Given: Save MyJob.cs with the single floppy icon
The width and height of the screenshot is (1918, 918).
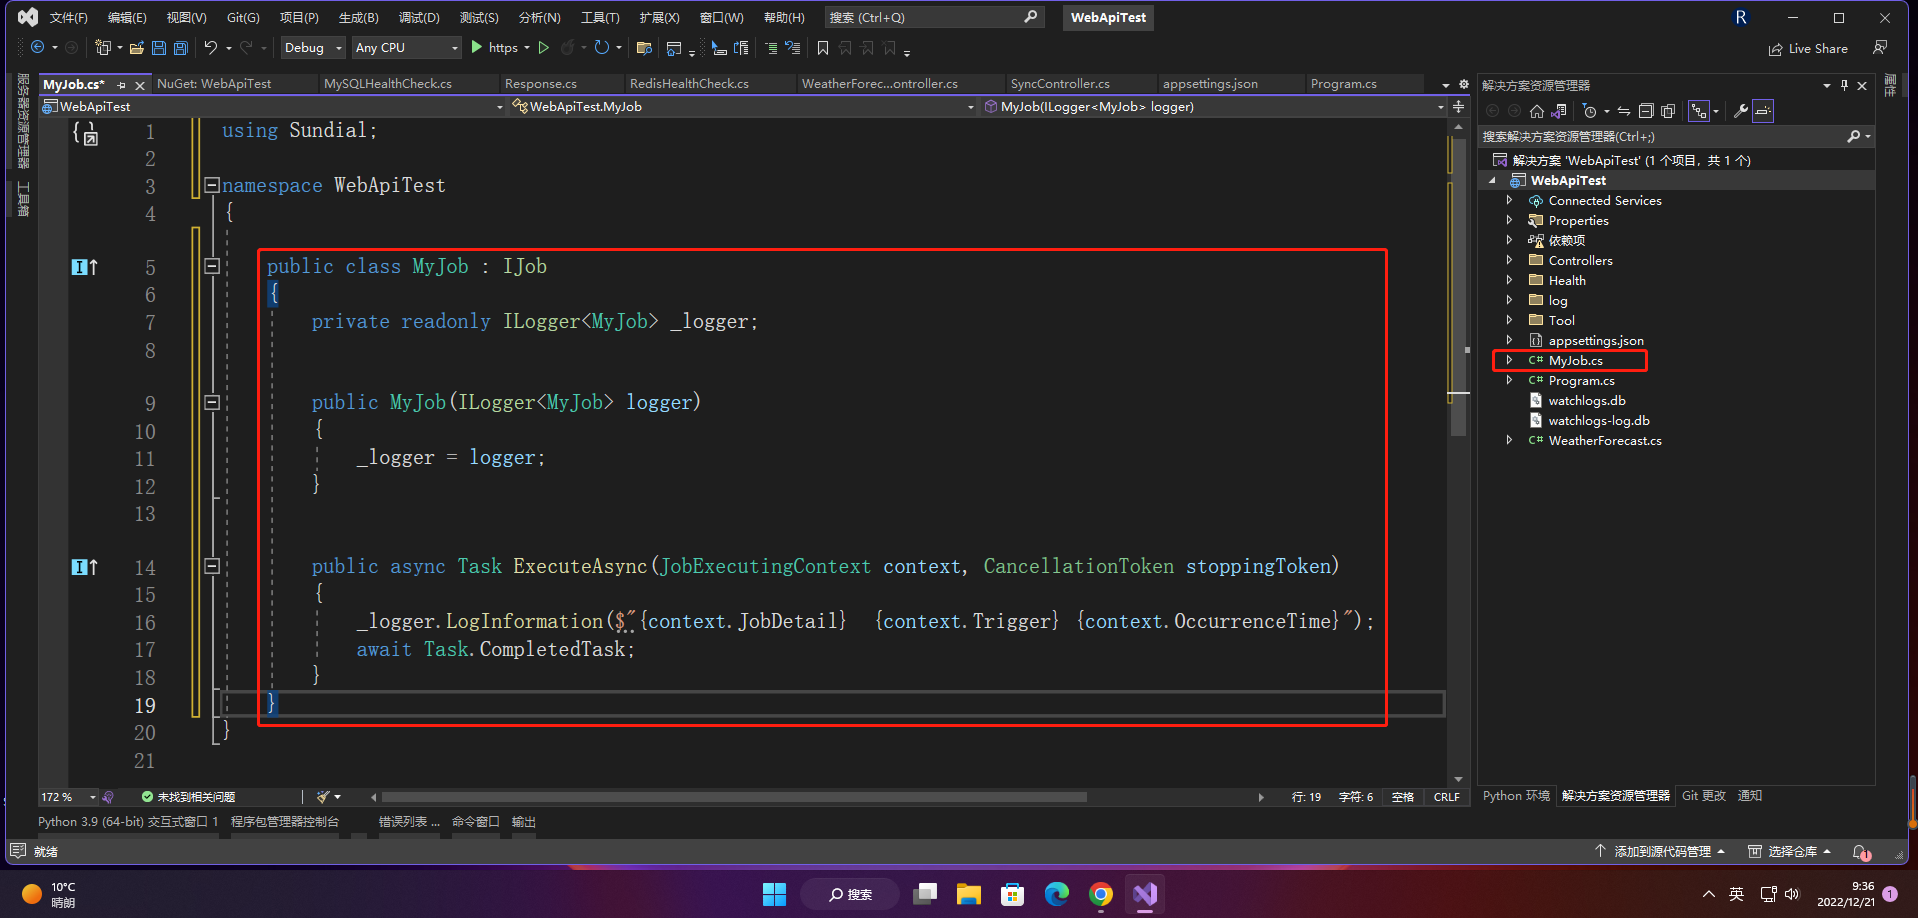Looking at the screenshot, I should (x=158, y=47).
